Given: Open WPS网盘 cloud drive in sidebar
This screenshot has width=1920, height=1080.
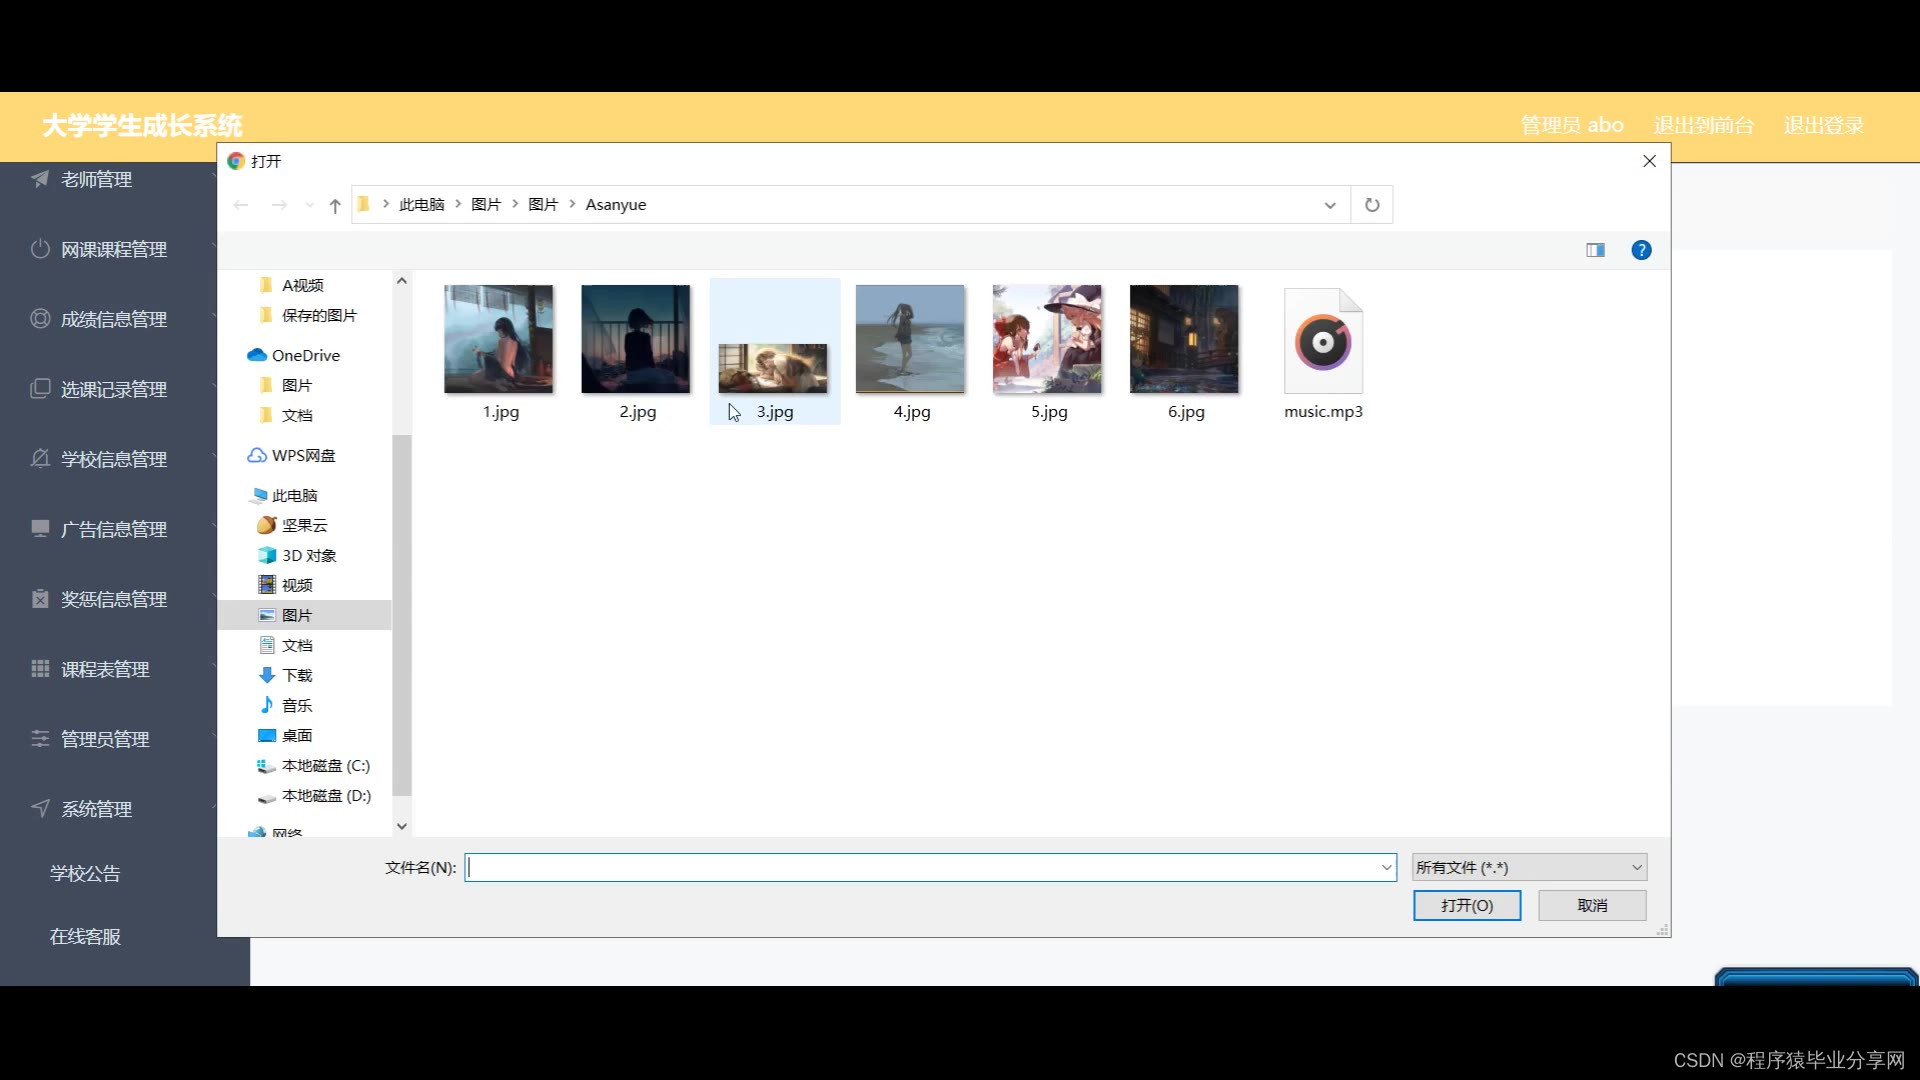Looking at the screenshot, I should (x=303, y=455).
